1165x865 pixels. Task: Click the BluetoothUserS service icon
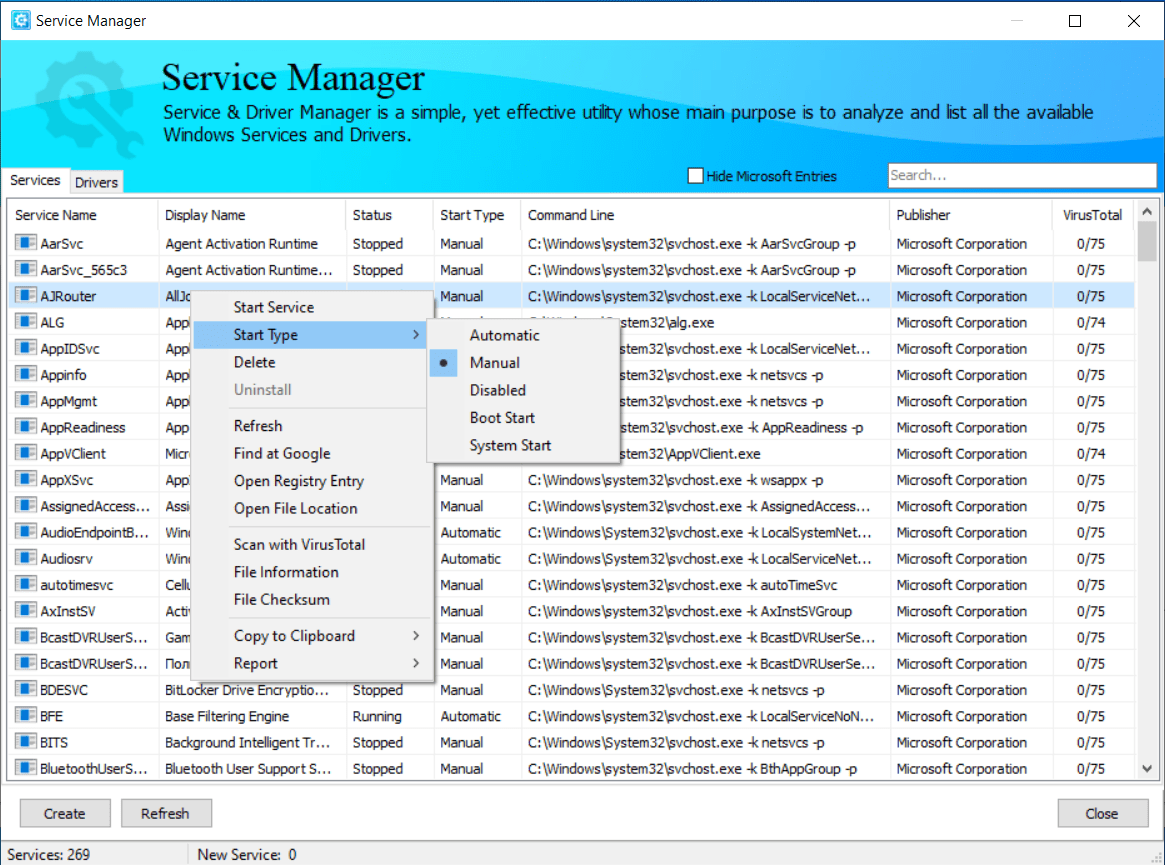click(26, 768)
